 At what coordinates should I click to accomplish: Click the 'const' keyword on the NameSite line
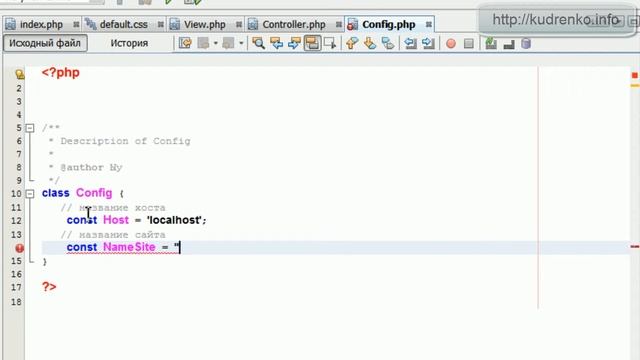pos(82,247)
